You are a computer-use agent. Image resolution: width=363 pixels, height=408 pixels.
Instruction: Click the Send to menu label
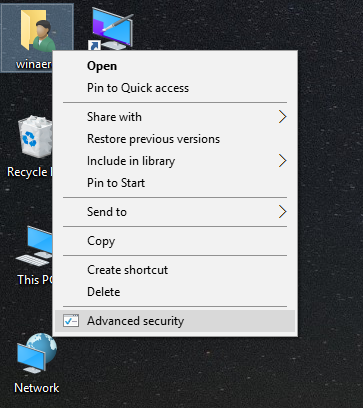click(107, 212)
